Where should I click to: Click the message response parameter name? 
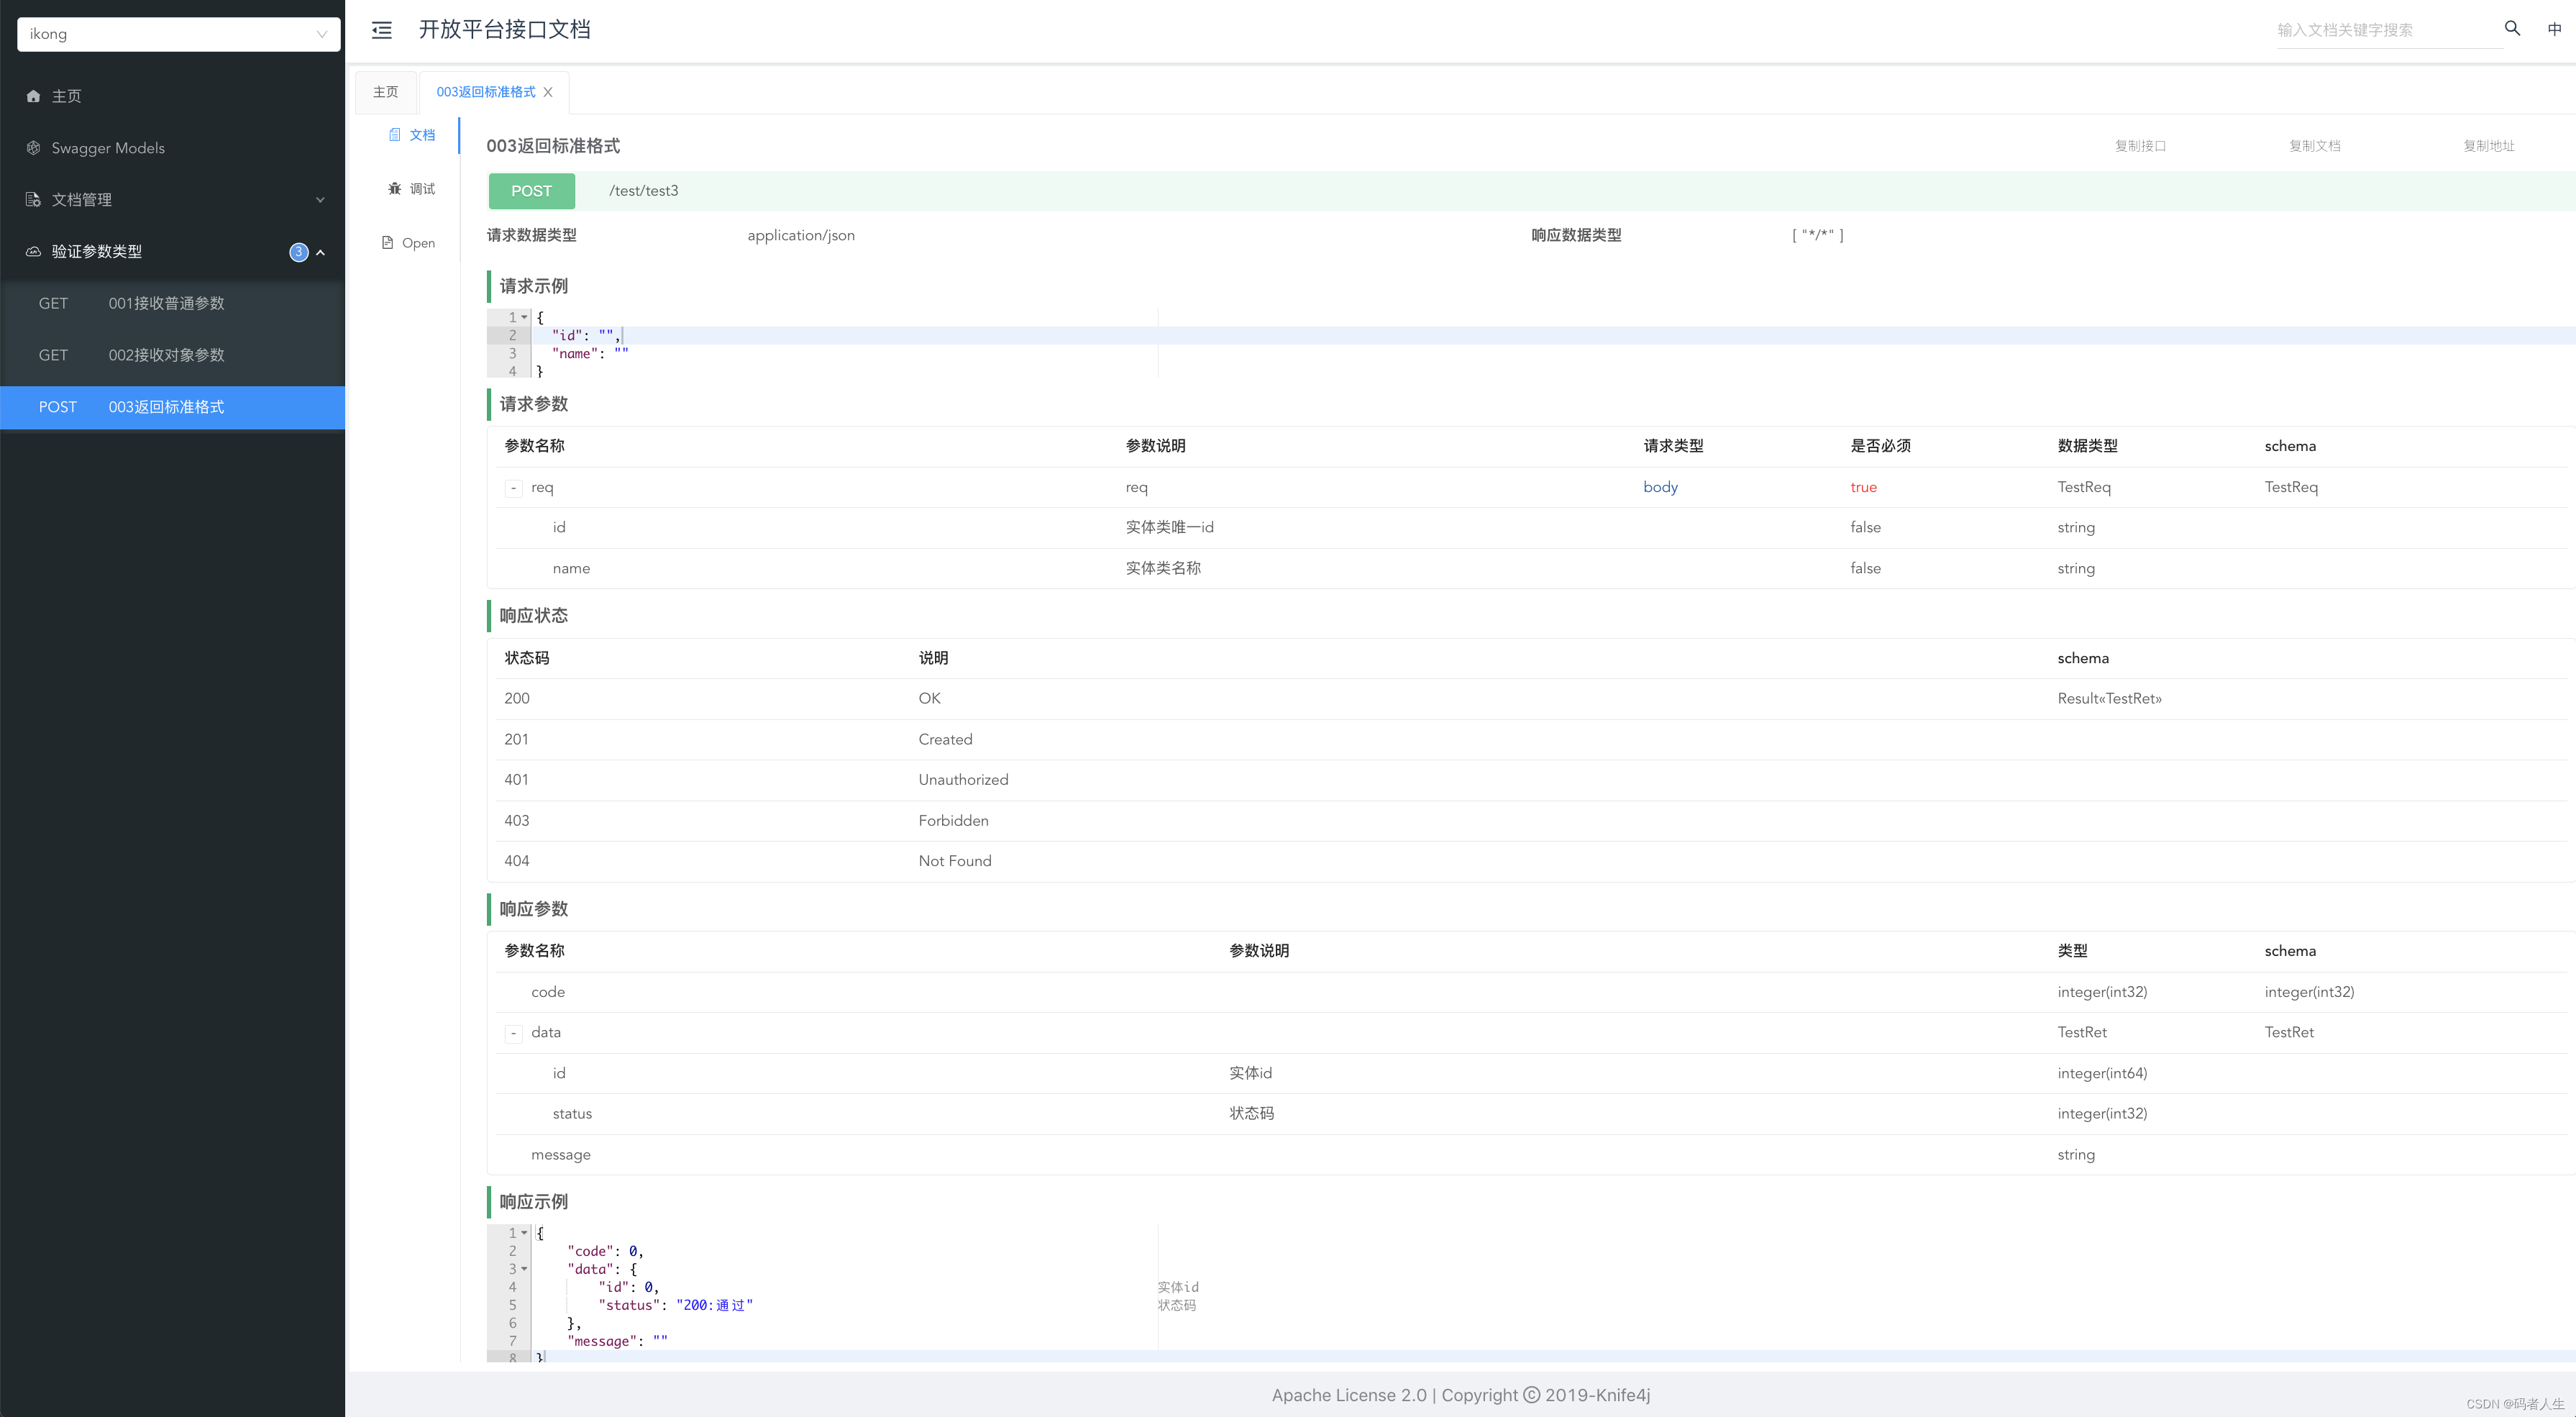[x=560, y=1154]
